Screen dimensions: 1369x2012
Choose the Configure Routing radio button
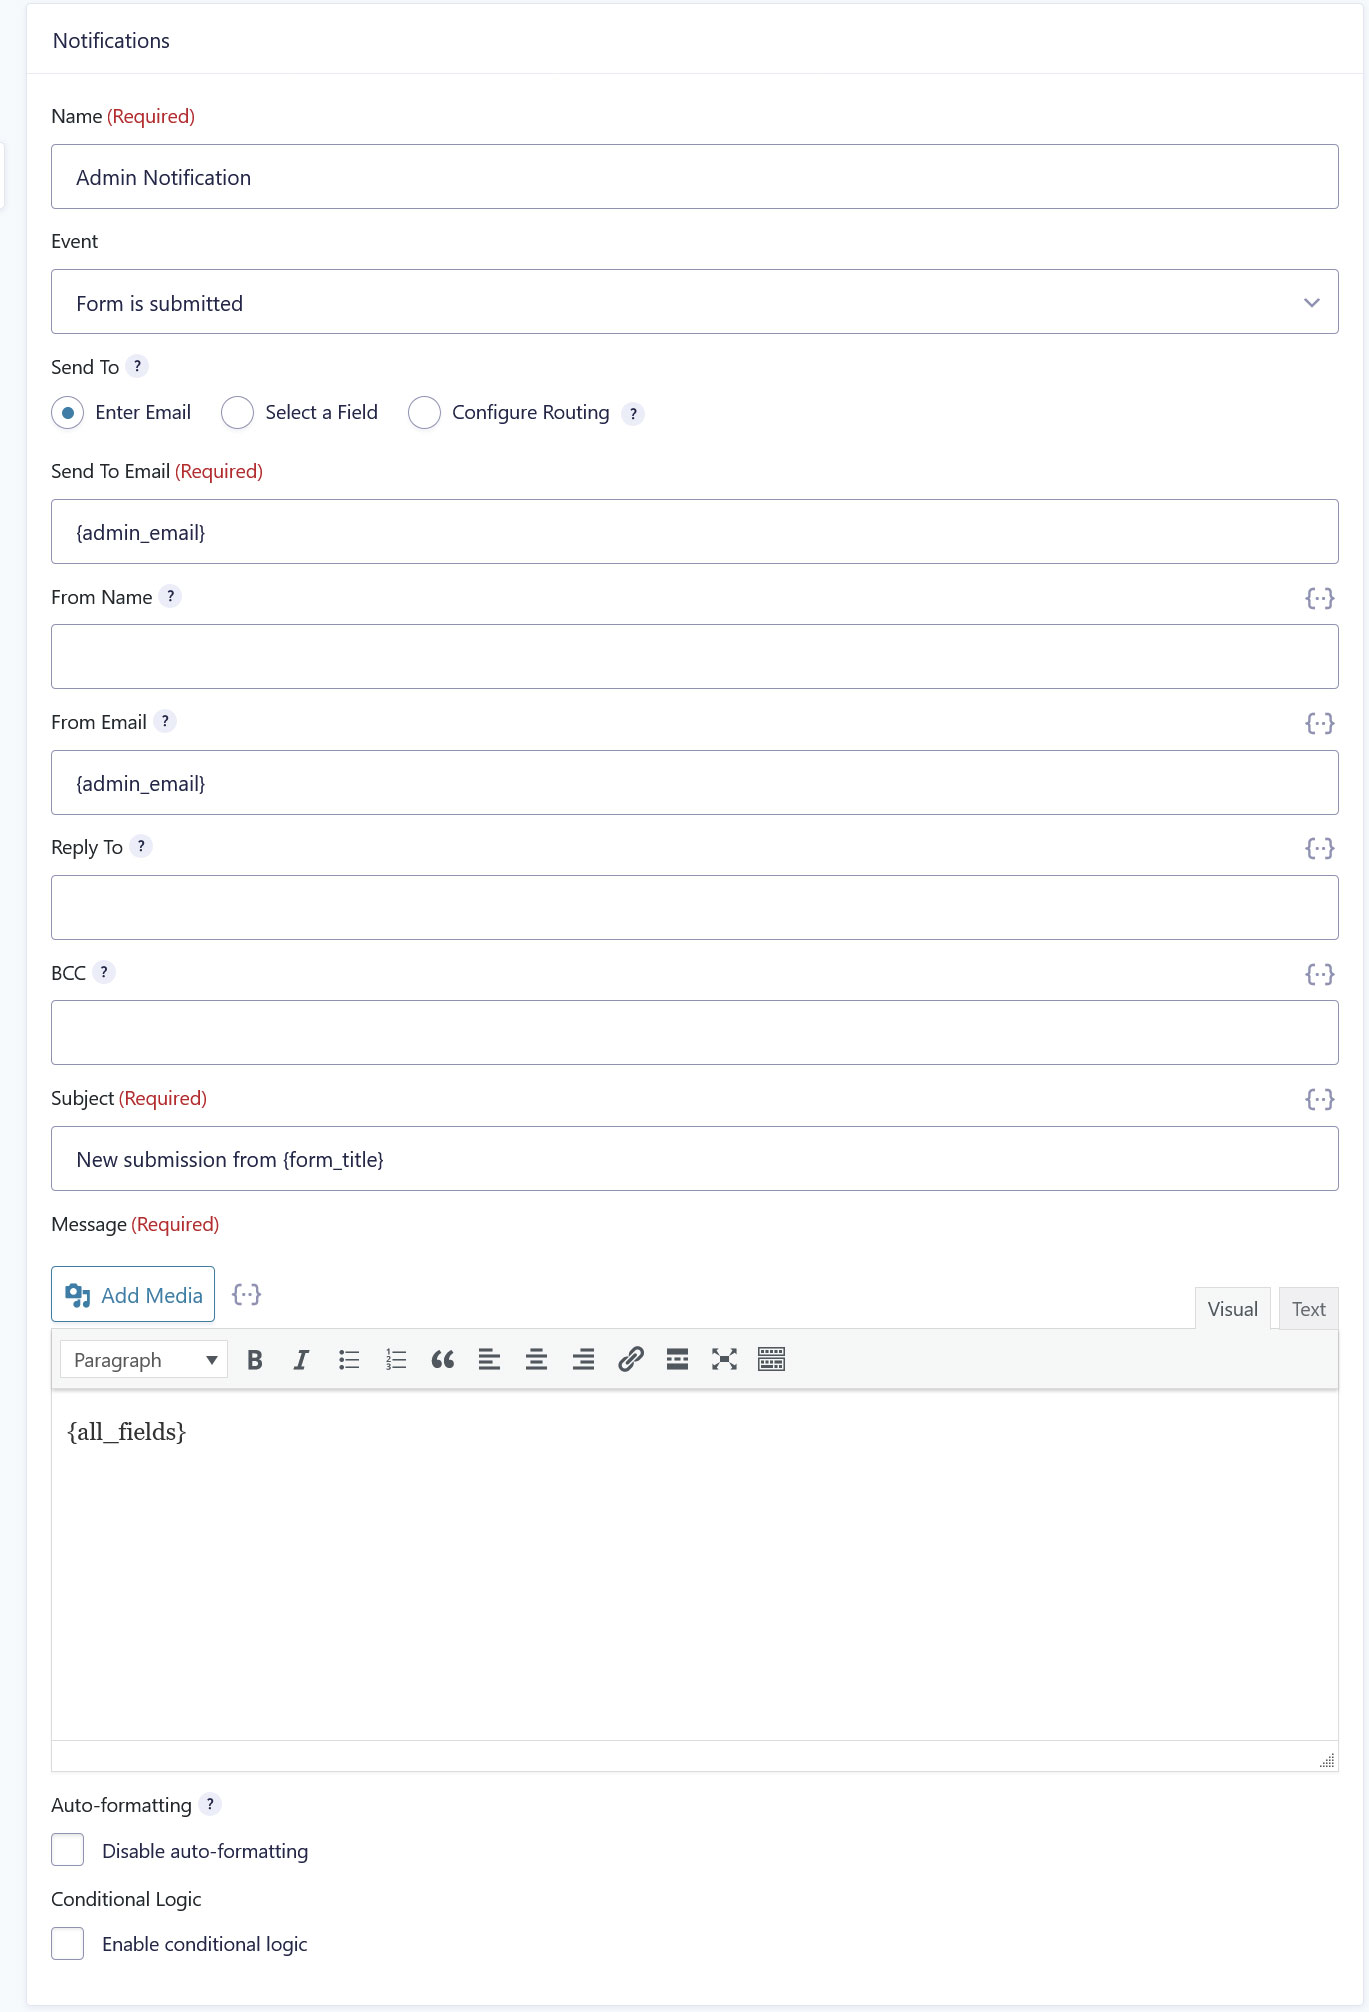424,413
